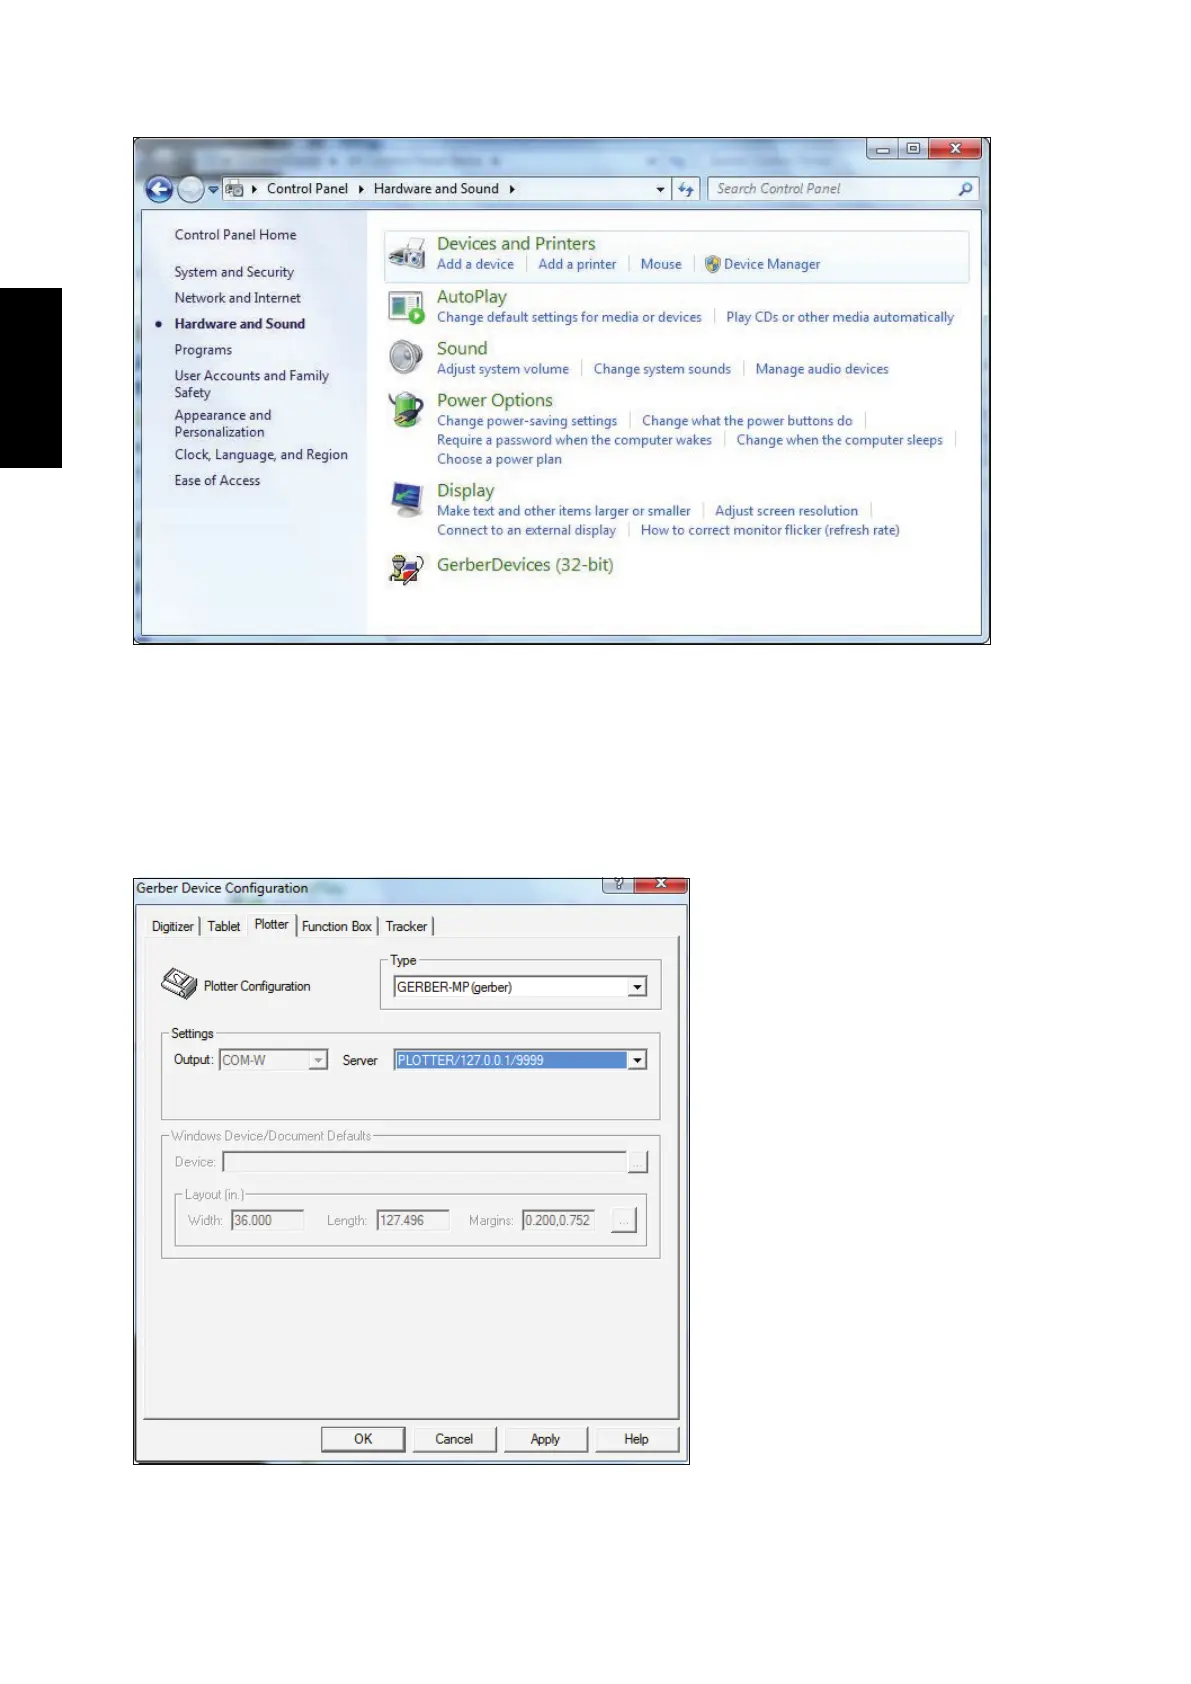Click the refresh button beside address bar
Image resolution: width=1191 pixels, height=1684 pixels.
click(686, 189)
